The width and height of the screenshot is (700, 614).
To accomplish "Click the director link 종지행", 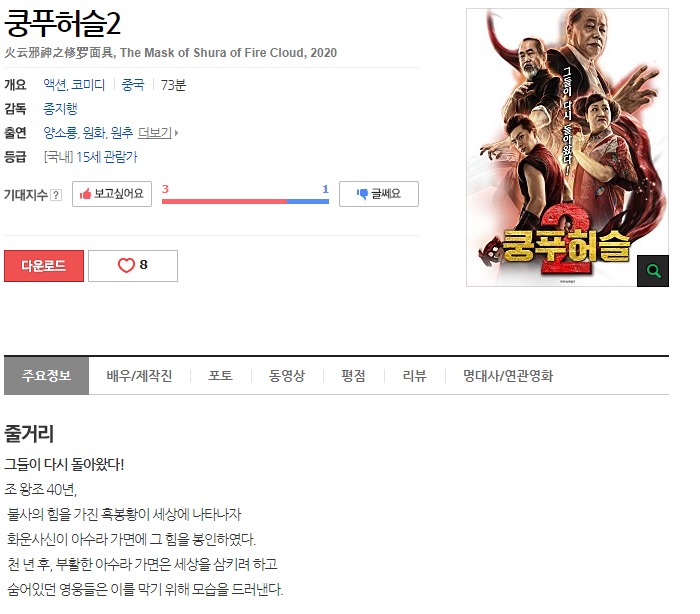I will click(x=60, y=109).
